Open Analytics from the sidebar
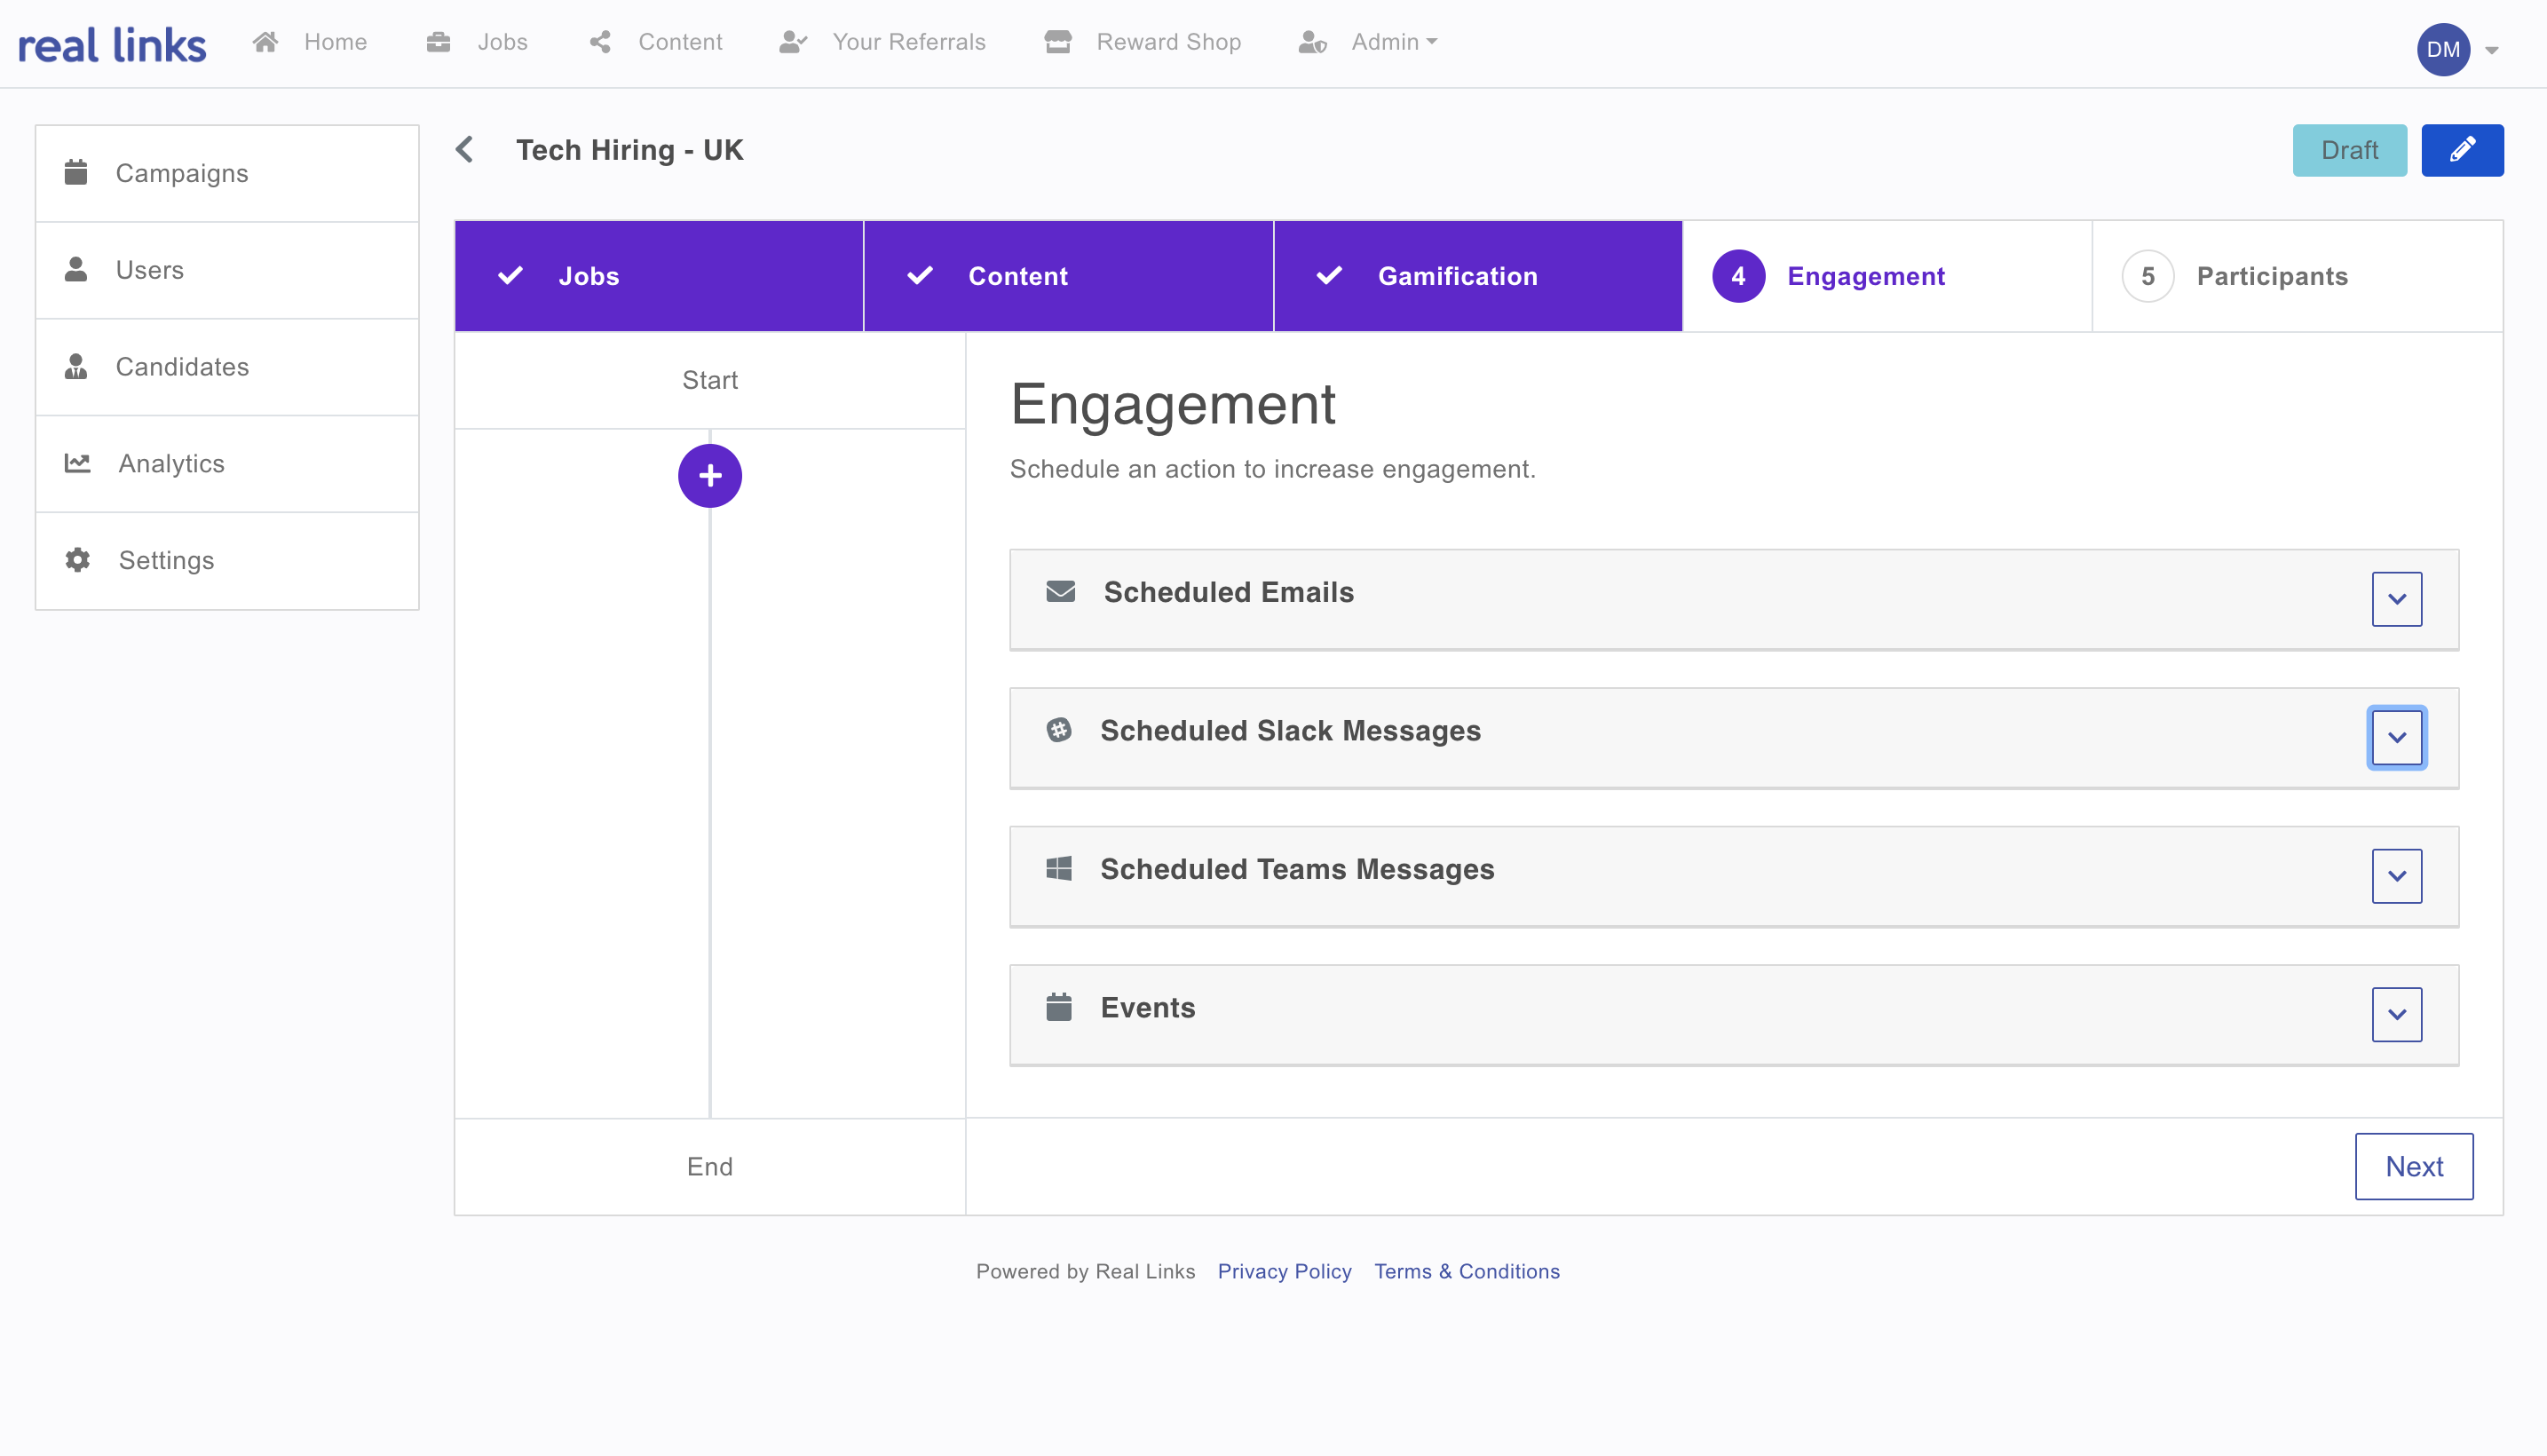 [171, 464]
